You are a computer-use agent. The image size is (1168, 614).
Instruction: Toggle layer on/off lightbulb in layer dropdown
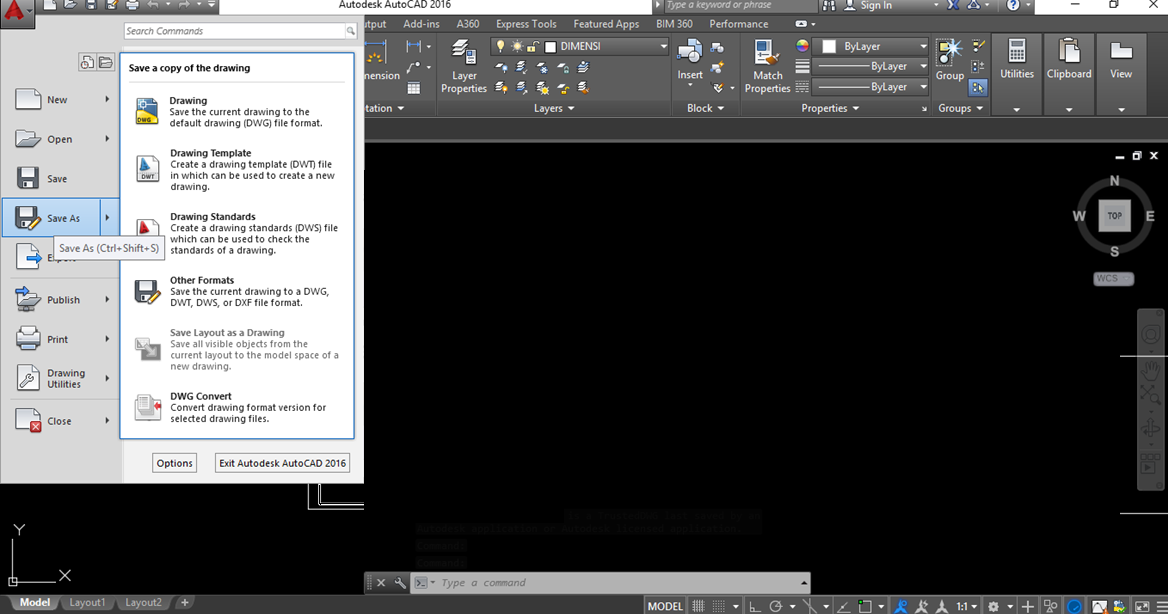pyautogui.click(x=501, y=46)
